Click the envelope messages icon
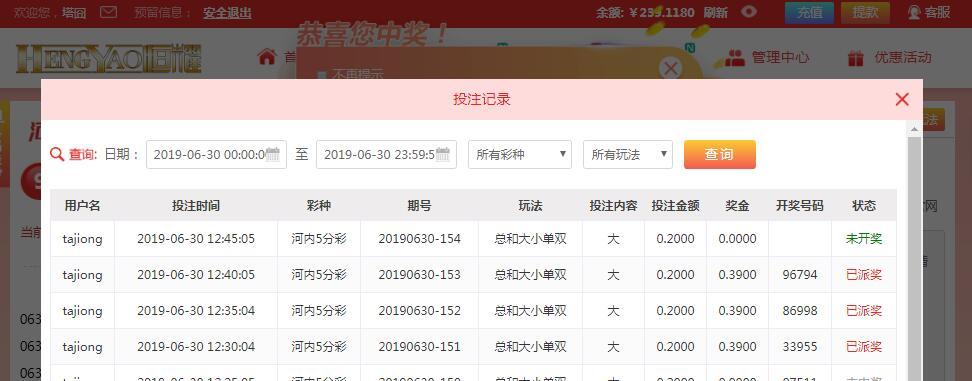This screenshot has width=972, height=381. coord(108,12)
